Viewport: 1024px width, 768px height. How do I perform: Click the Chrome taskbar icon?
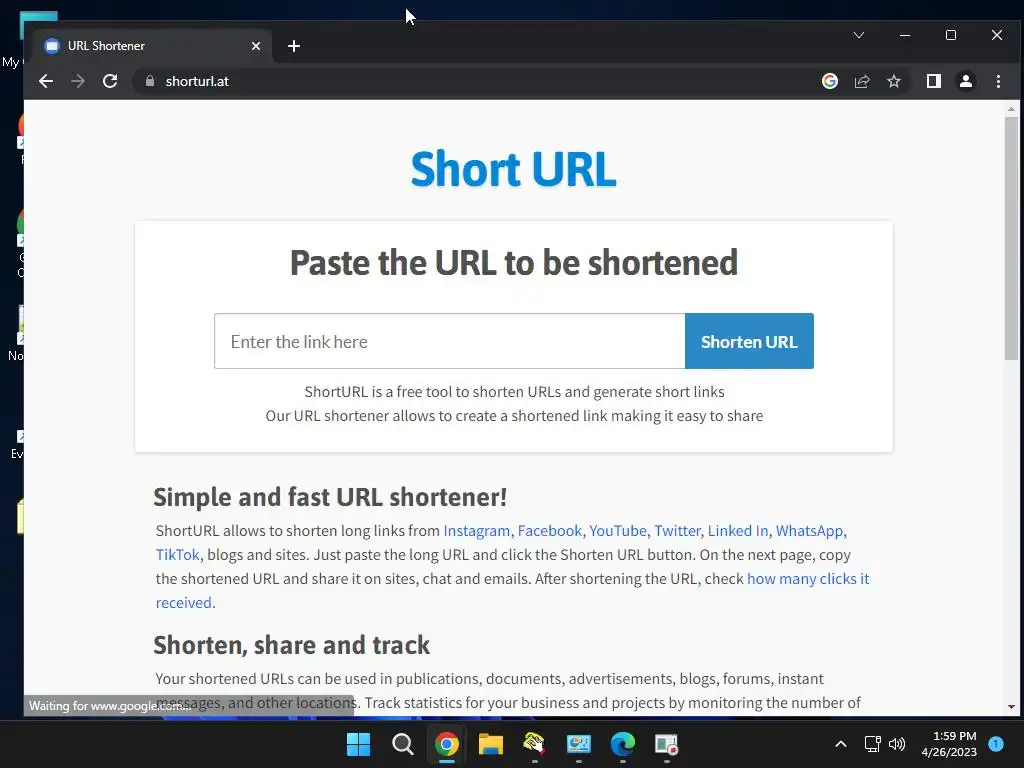tap(447, 744)
